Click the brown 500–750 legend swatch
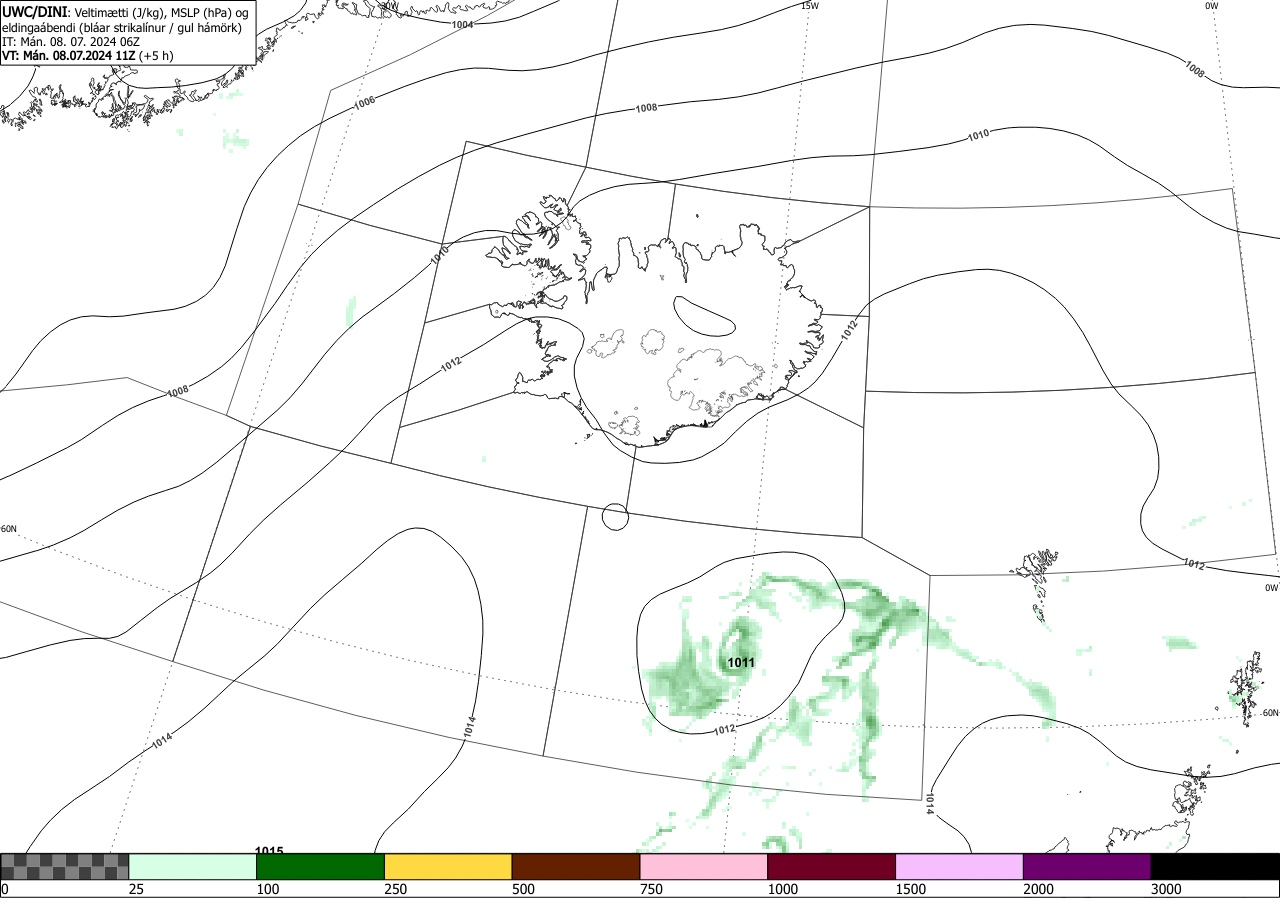 point(576,866)
